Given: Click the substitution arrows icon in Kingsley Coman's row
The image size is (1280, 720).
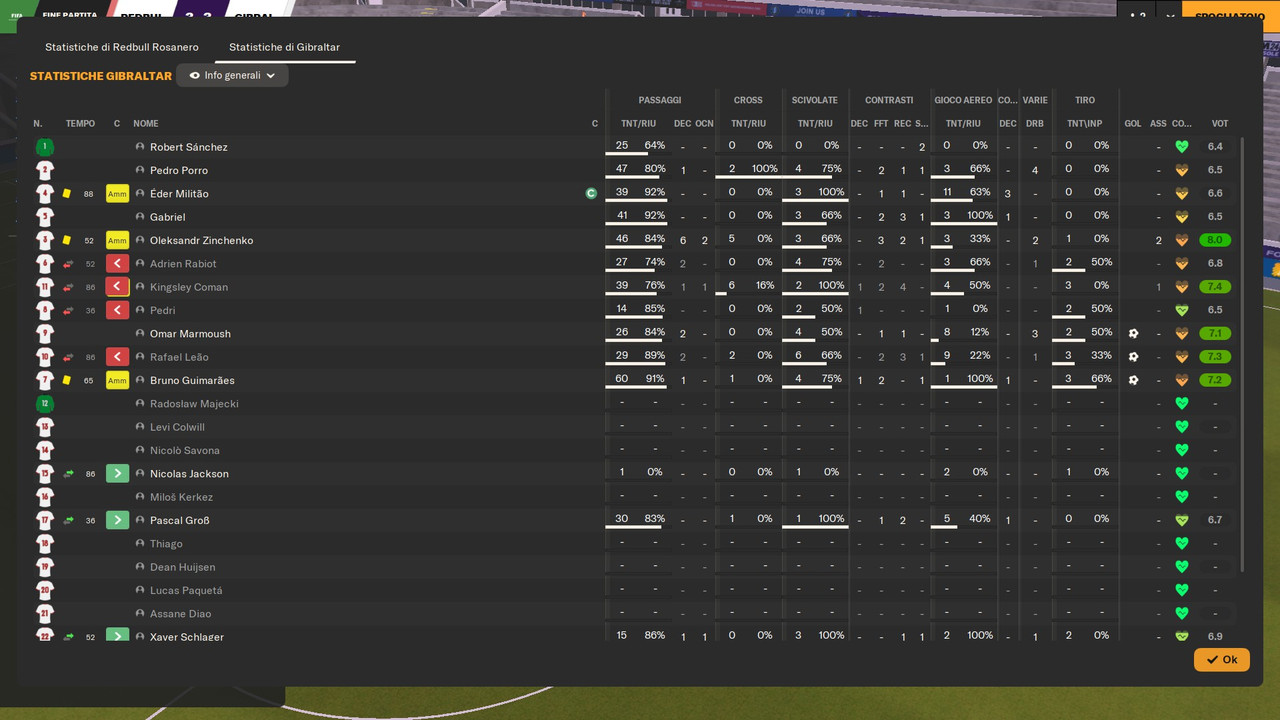Looking at the screenshot, I should (x=68, y=287).
